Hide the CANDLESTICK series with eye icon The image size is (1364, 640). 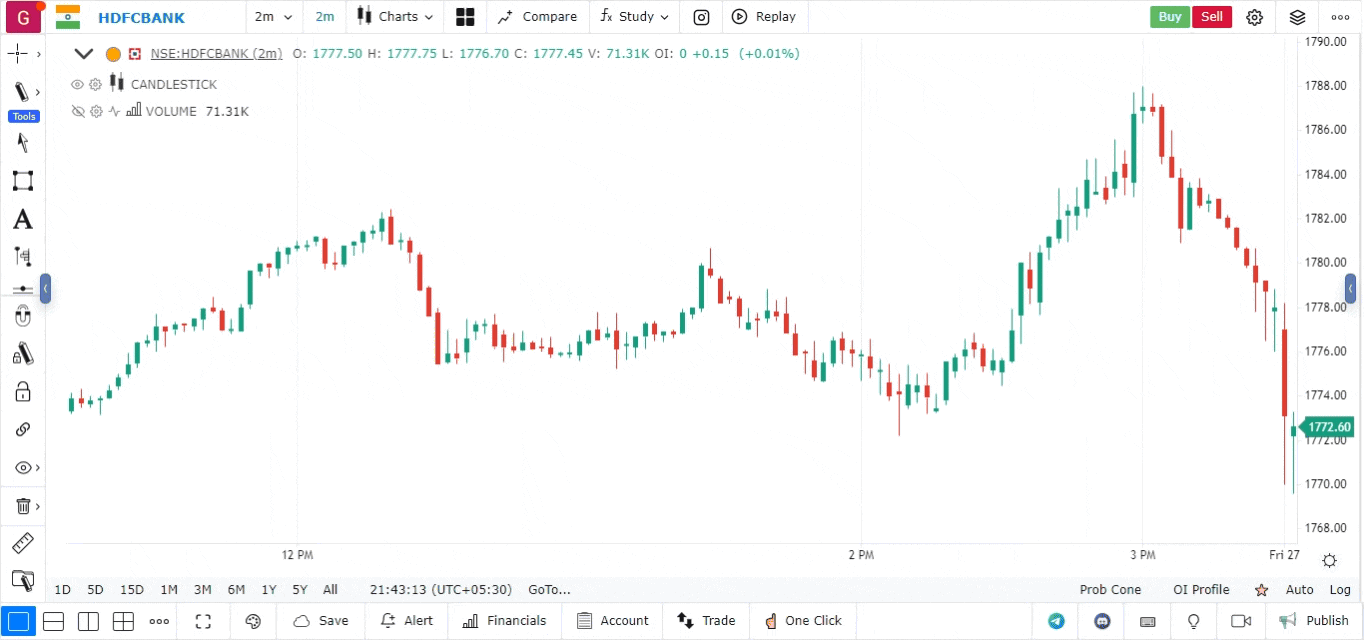coord(77,85)
